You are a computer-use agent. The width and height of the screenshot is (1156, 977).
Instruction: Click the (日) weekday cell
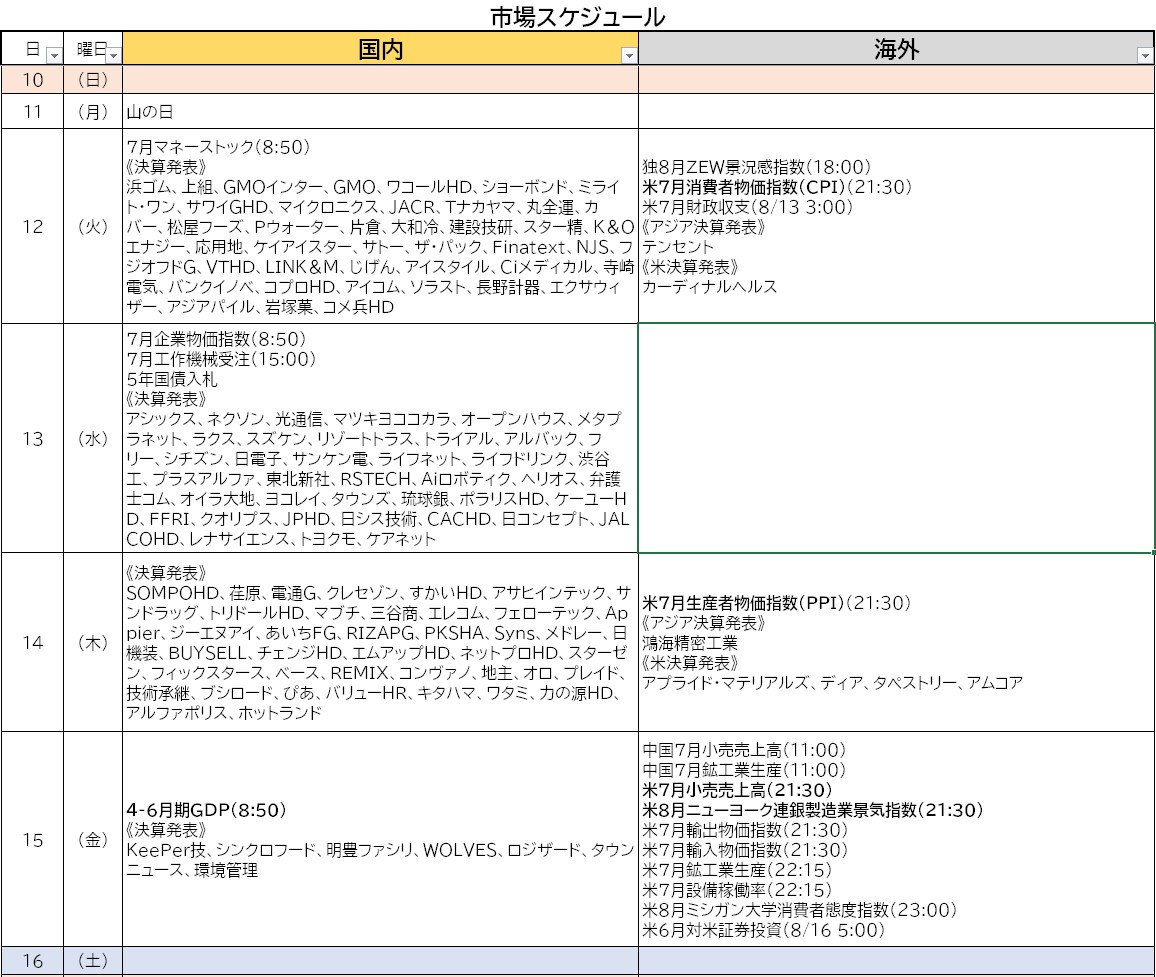(93, 80)
